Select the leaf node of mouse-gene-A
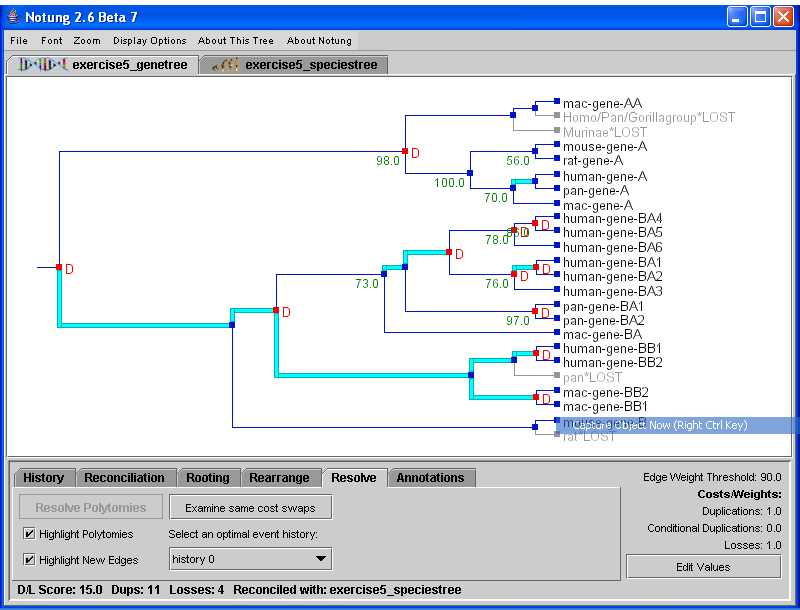The width and height of the screenshot is (800, 610). (555, 146)
